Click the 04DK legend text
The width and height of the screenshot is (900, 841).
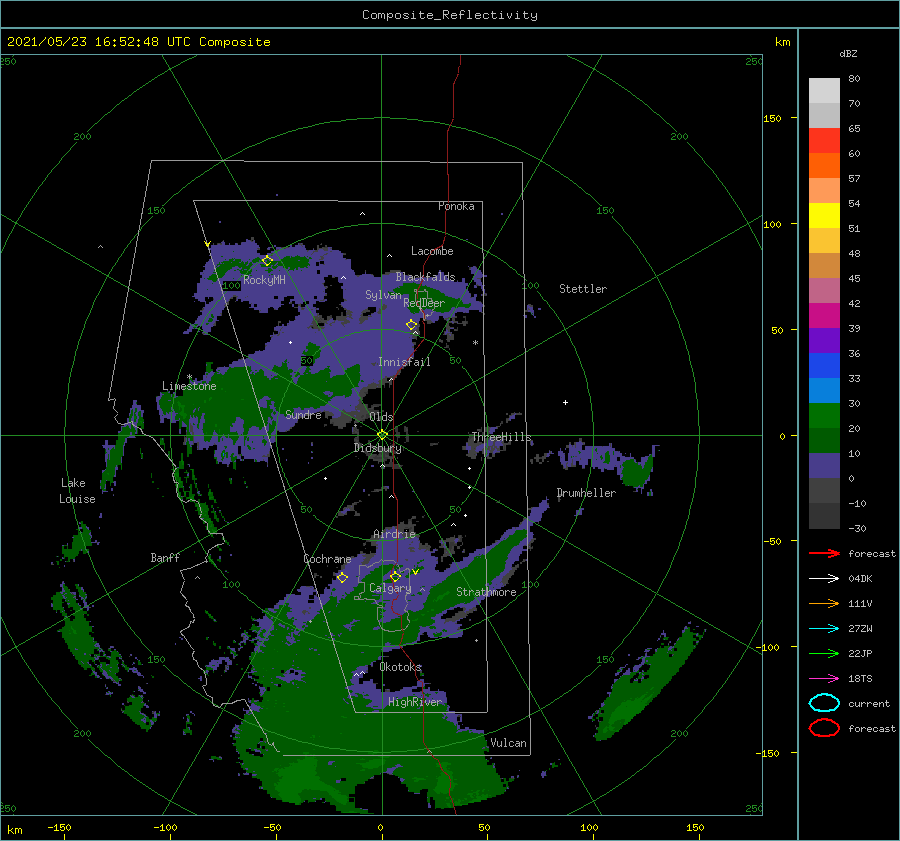(860, 579)
